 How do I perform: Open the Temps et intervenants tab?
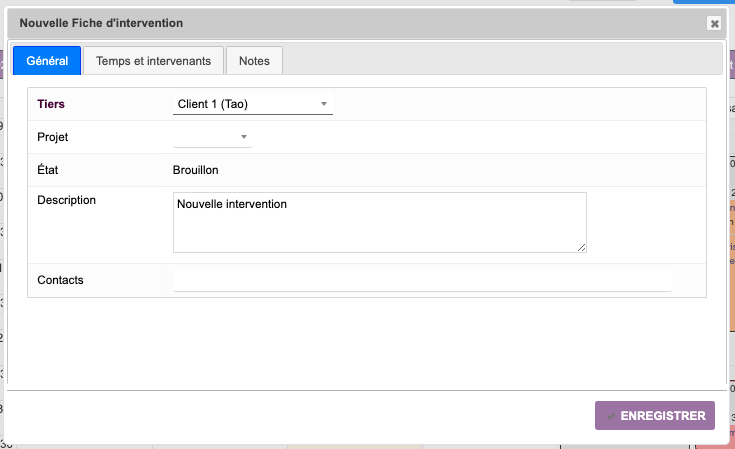click(x=153, y=61)
